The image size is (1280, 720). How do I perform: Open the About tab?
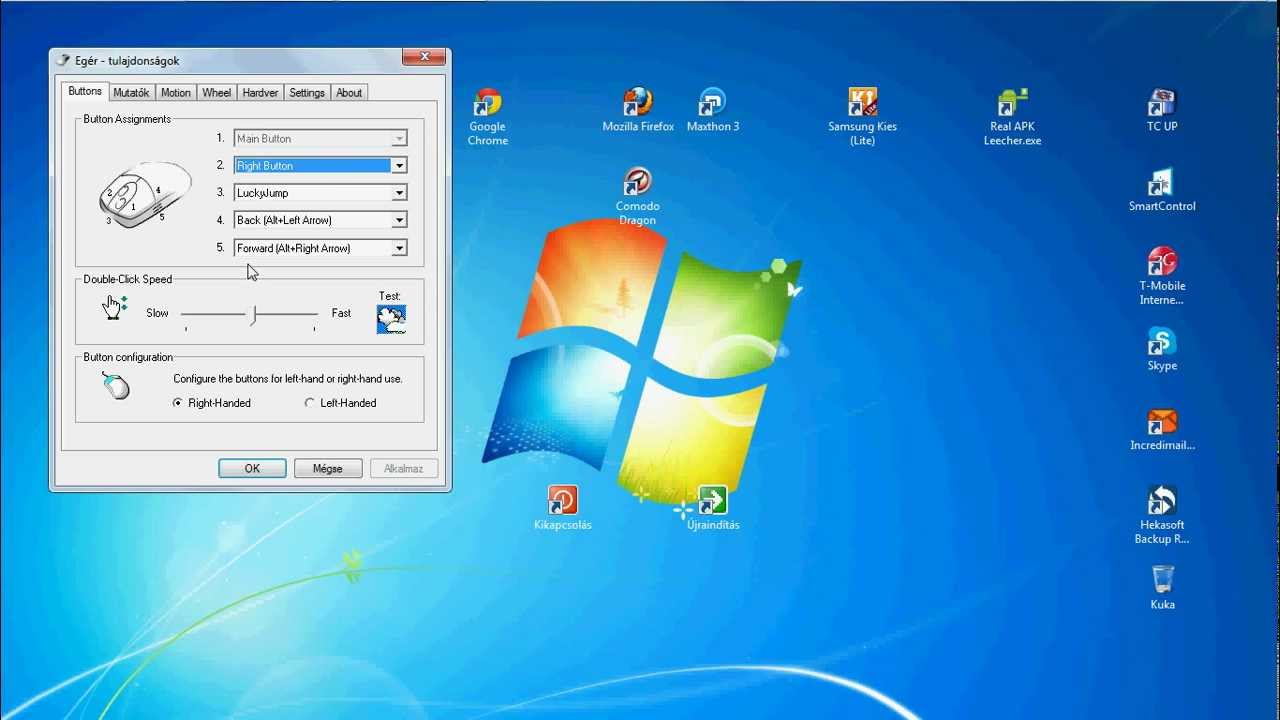tap(349, 93)
